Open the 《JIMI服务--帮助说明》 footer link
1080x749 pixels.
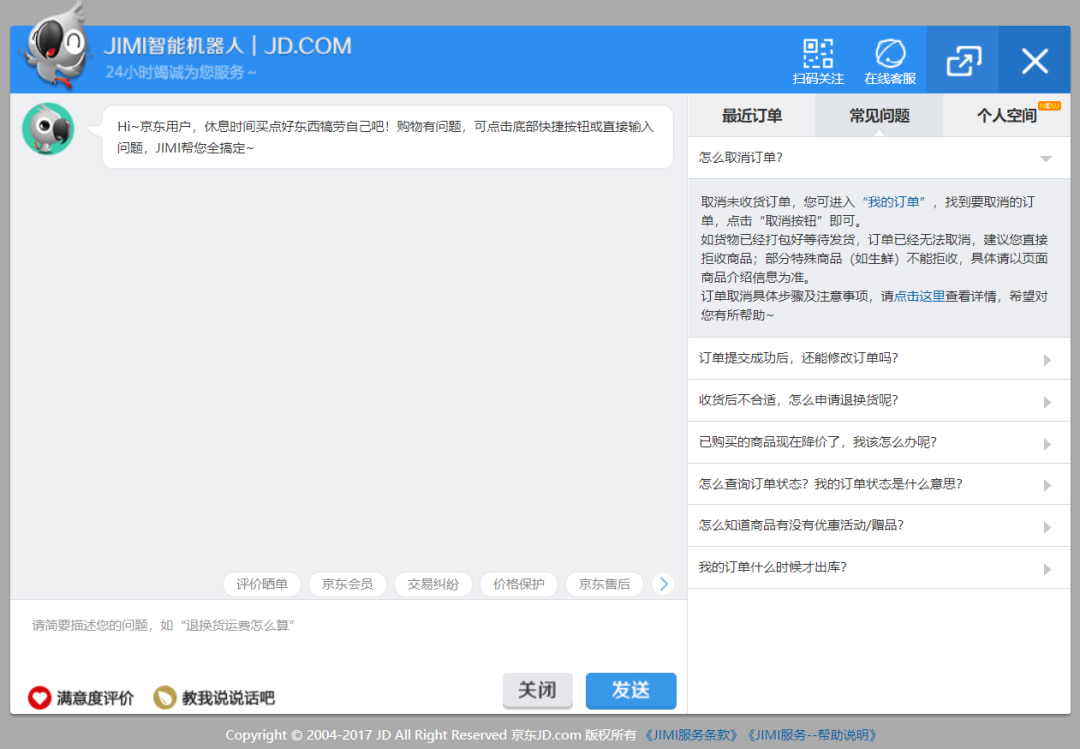coord(812,735)
